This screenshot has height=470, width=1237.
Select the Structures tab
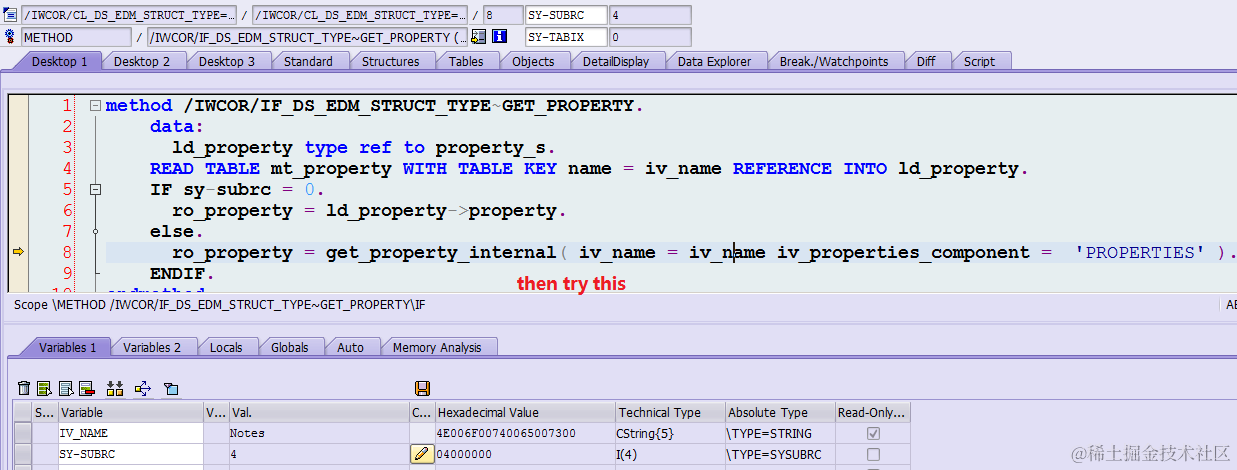[390, 61]
